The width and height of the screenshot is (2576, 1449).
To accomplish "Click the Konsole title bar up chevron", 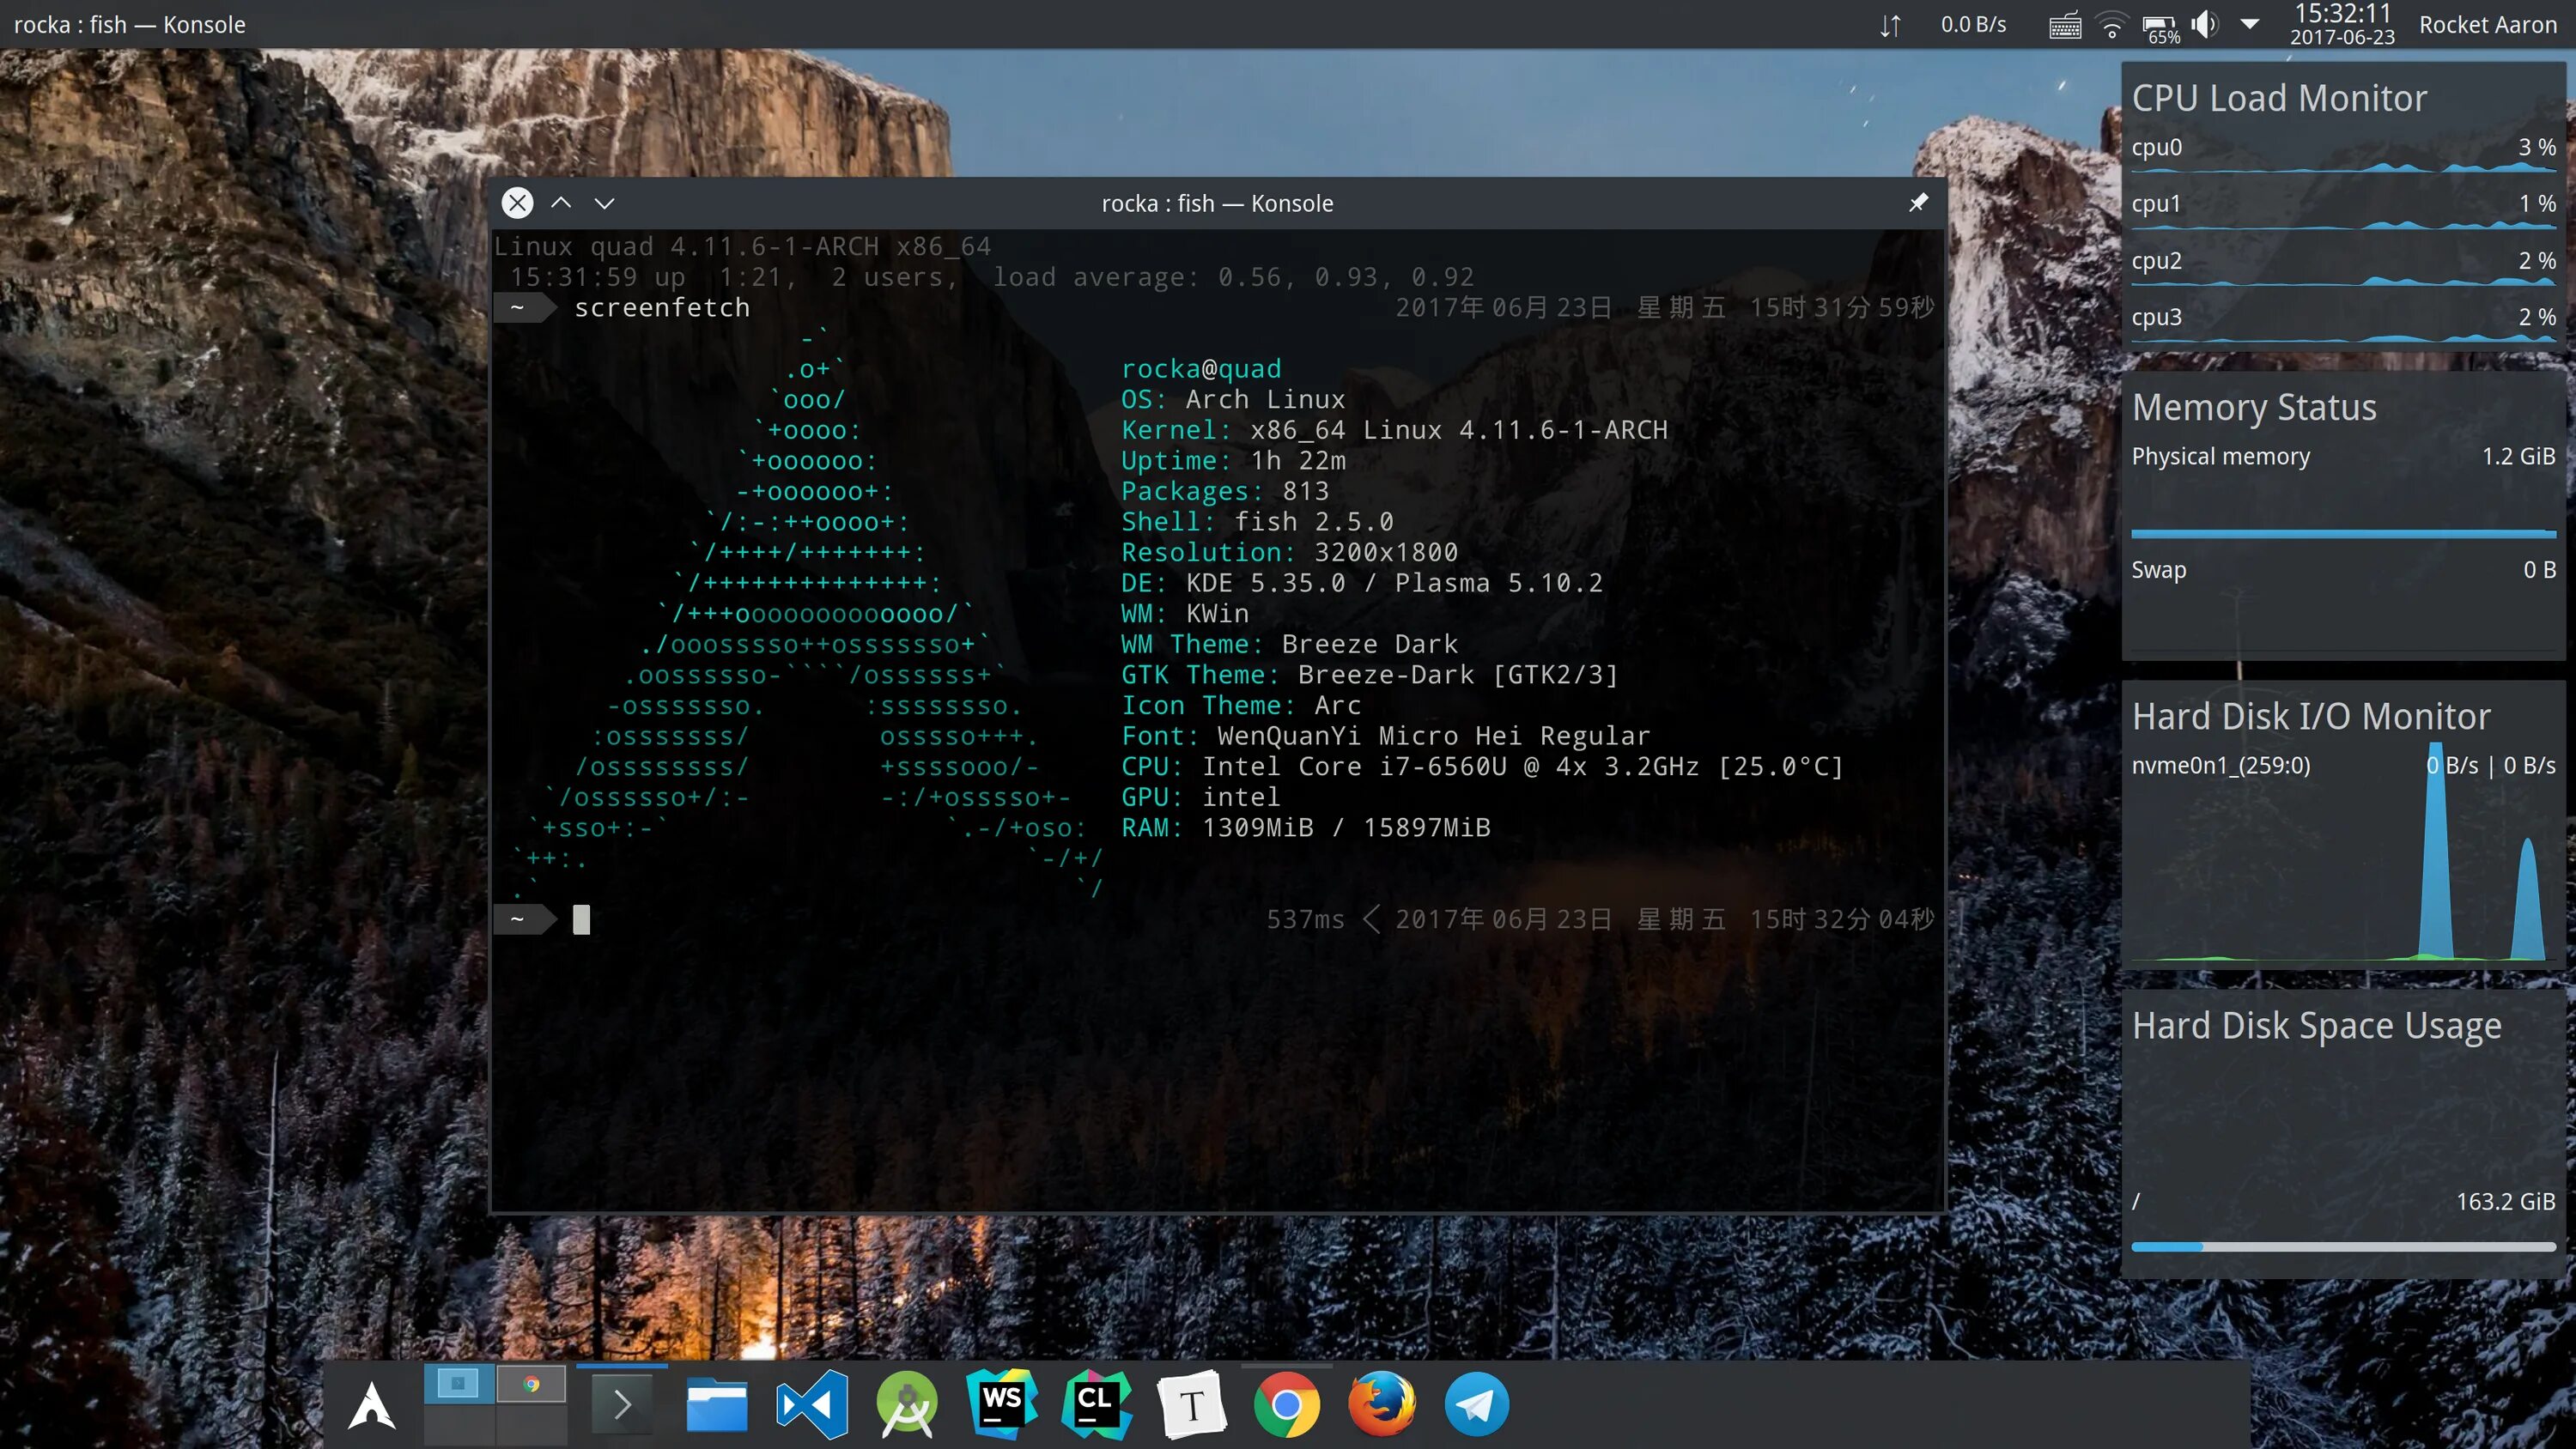I will pyautogui.click(x=561, y=203).
